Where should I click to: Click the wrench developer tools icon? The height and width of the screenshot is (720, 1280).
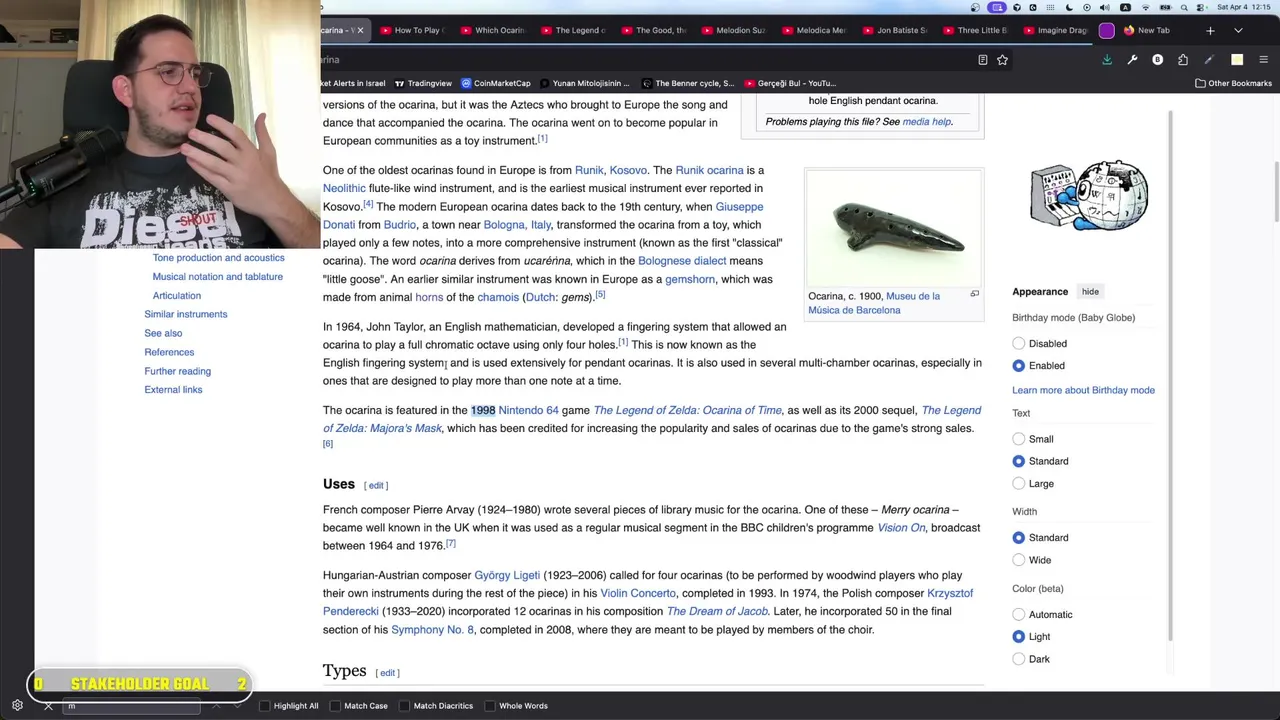coord(1132,60)
